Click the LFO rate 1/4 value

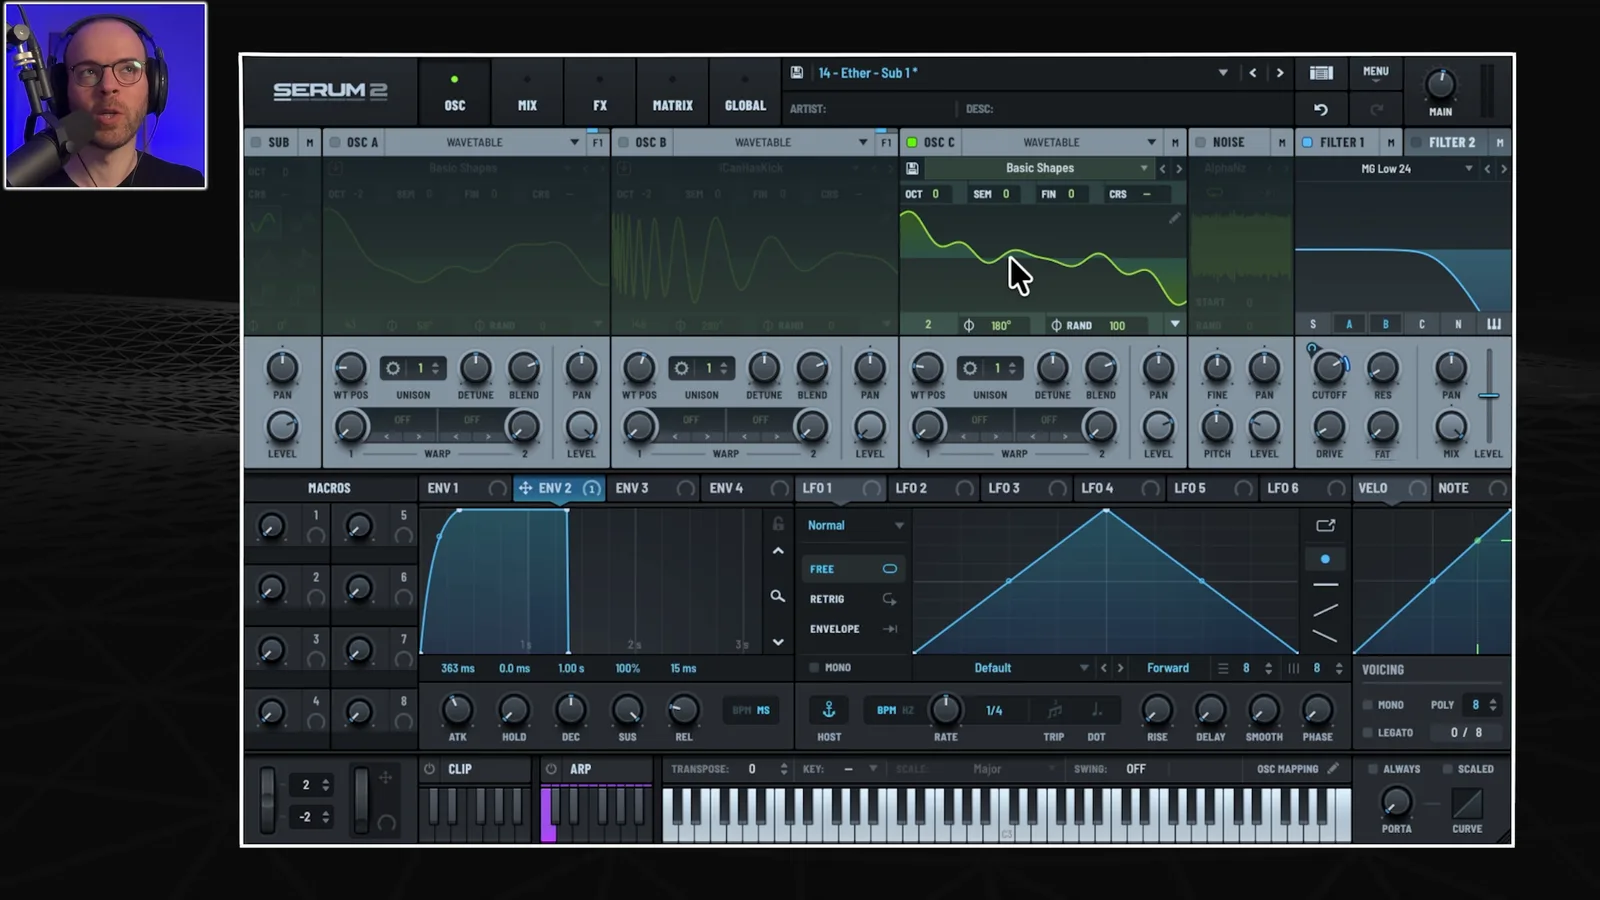(994, 710)
